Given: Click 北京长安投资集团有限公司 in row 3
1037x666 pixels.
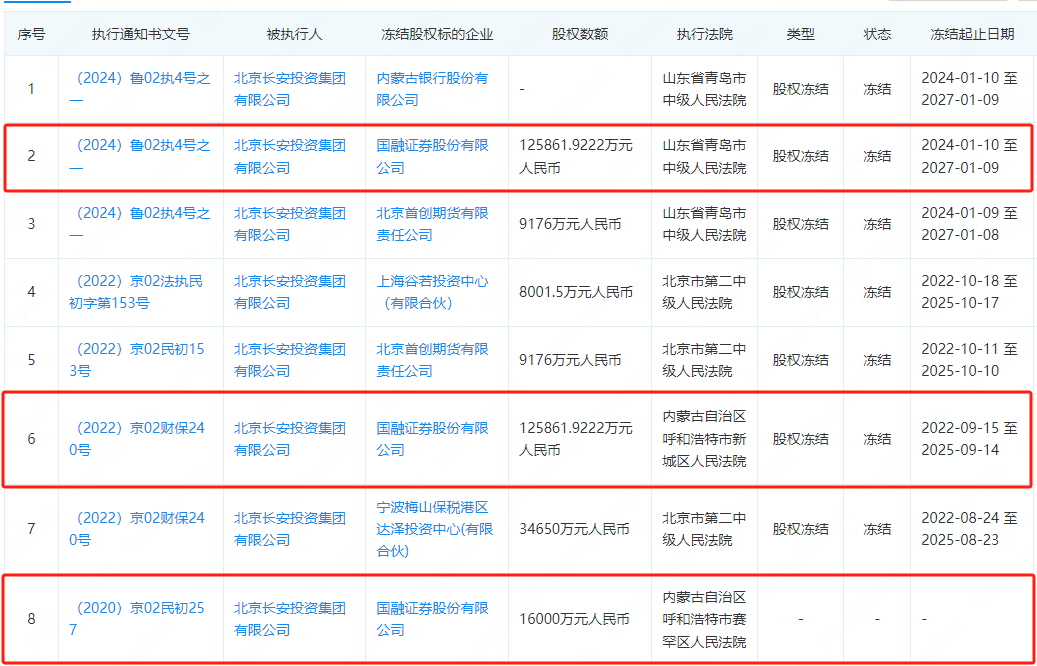Looking at the screenshot, I should pyautogui.click(x=290, y=224).
